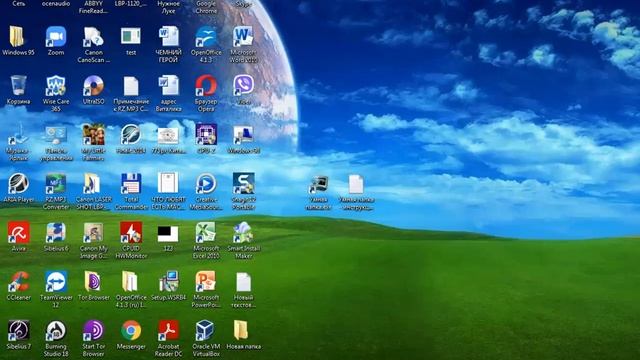Open the Windows 95 folder icon

(x=18, y=37)
